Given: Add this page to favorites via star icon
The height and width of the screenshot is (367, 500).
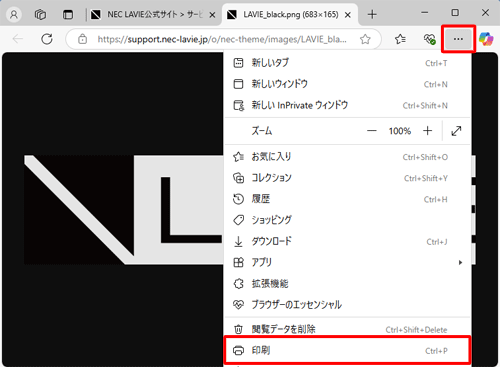Looking at the screenshot, I should click(365, 39).
